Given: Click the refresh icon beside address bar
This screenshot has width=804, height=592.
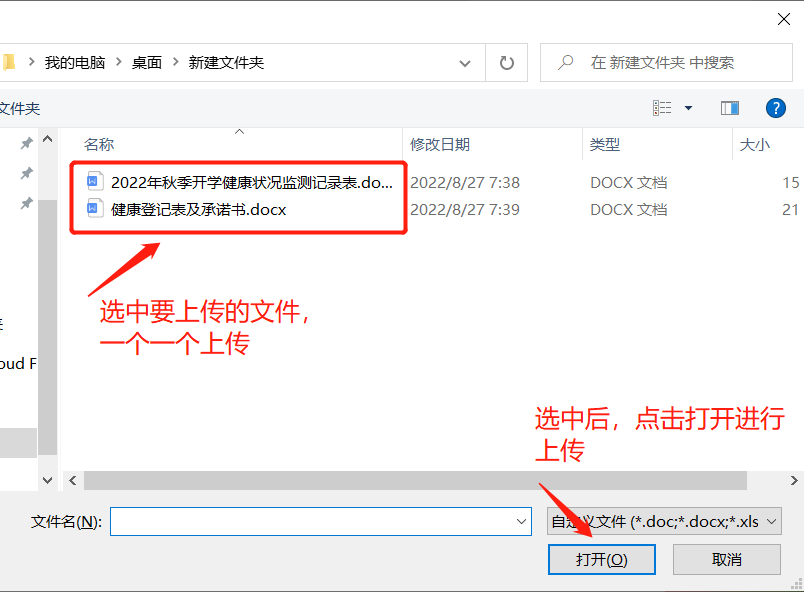Looking at the screenshot, I should pos(507,63).
